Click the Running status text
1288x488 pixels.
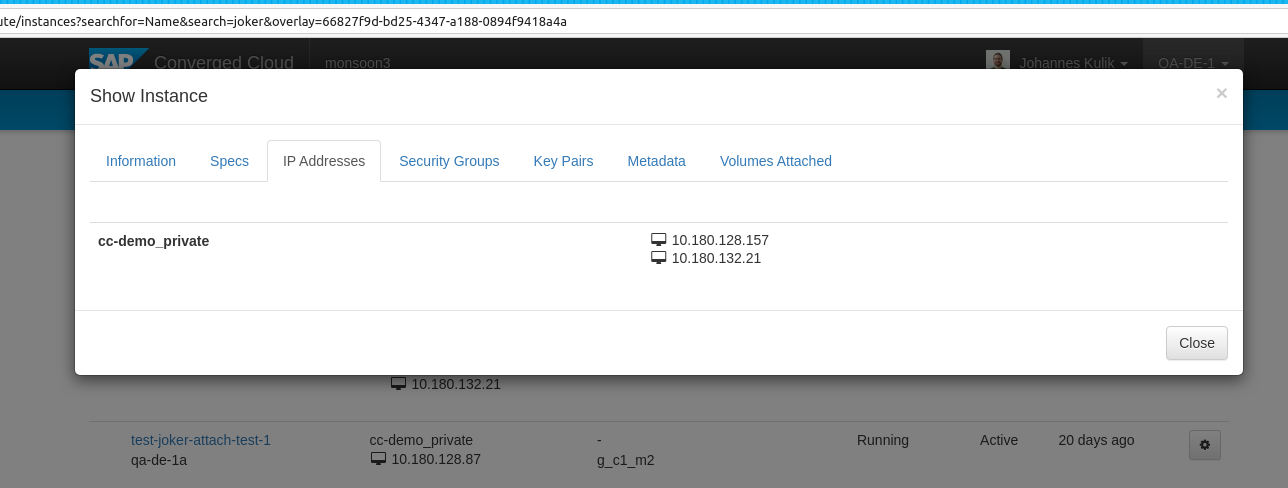pyautogui.click(x=883, y=440)
